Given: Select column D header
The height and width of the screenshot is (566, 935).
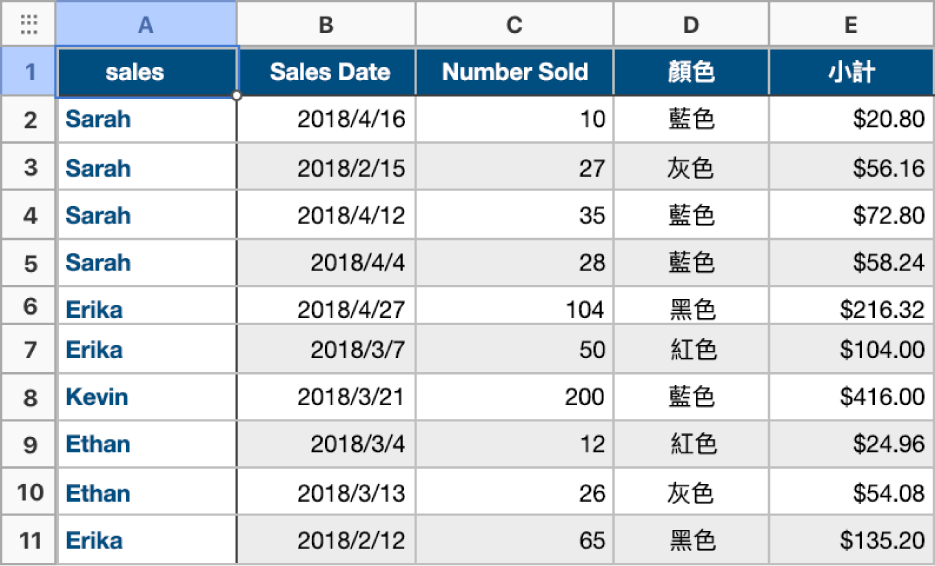Looking at the screenshot, I should coord(691,25).
